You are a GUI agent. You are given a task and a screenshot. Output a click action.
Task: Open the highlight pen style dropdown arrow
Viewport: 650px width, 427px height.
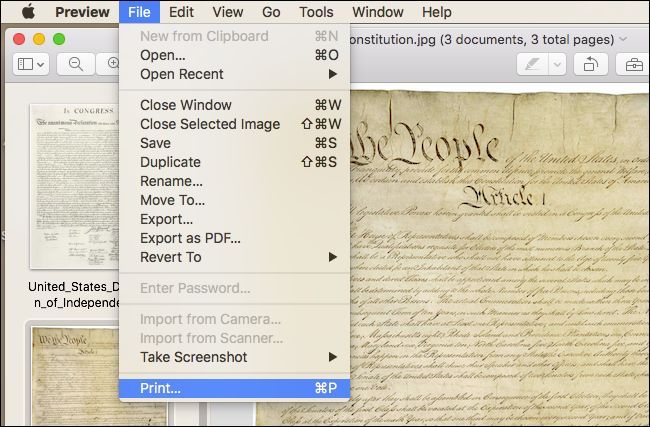coord(558,64)
